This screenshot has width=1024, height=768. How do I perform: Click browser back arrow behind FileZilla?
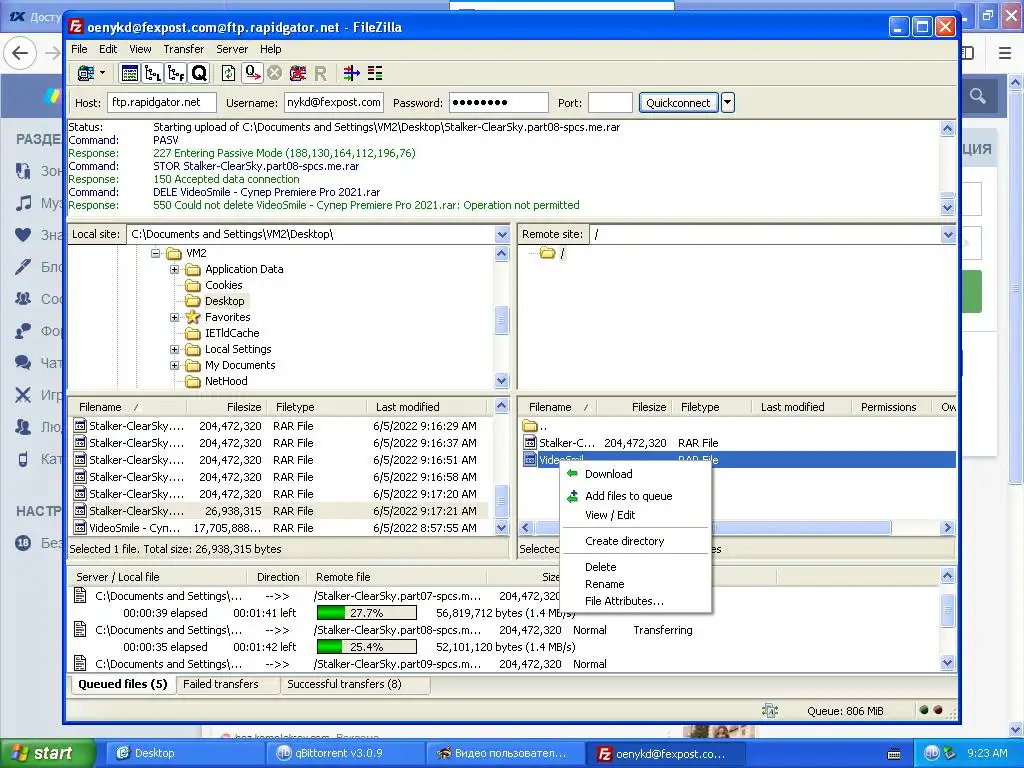click(20, 53)
